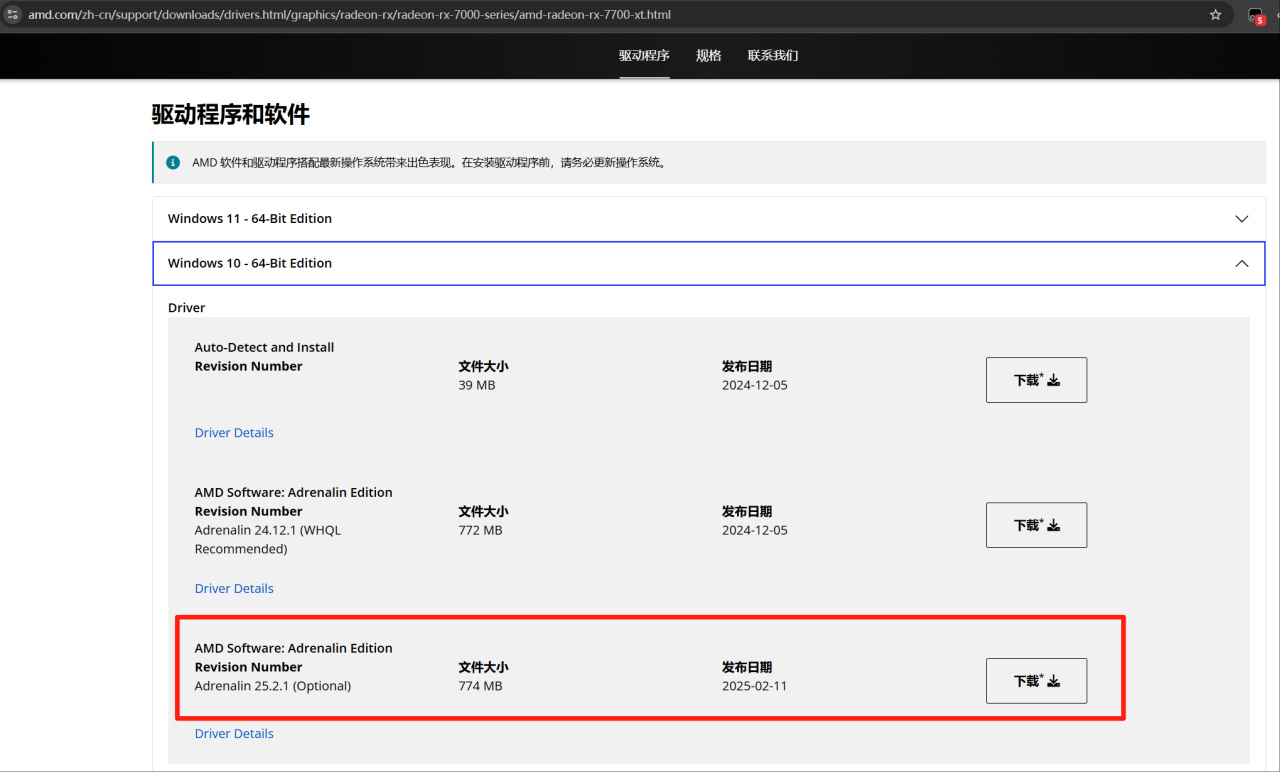Open the browser extension icon with badge 5
This screenshot has width=1280, height=772.
click(1256, 16)
